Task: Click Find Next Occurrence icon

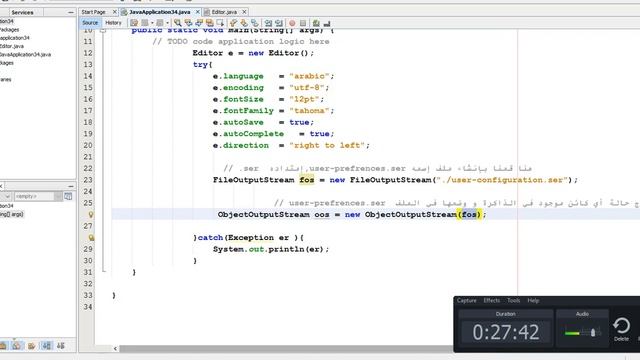Action: (199, 23)
